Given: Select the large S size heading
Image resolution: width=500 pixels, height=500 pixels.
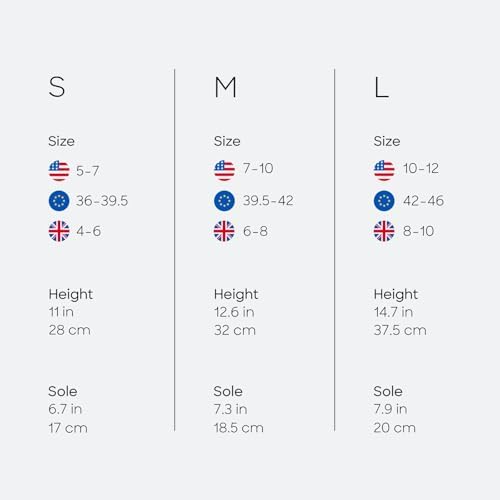Looking at the screenshot, I should pos(57,87).
